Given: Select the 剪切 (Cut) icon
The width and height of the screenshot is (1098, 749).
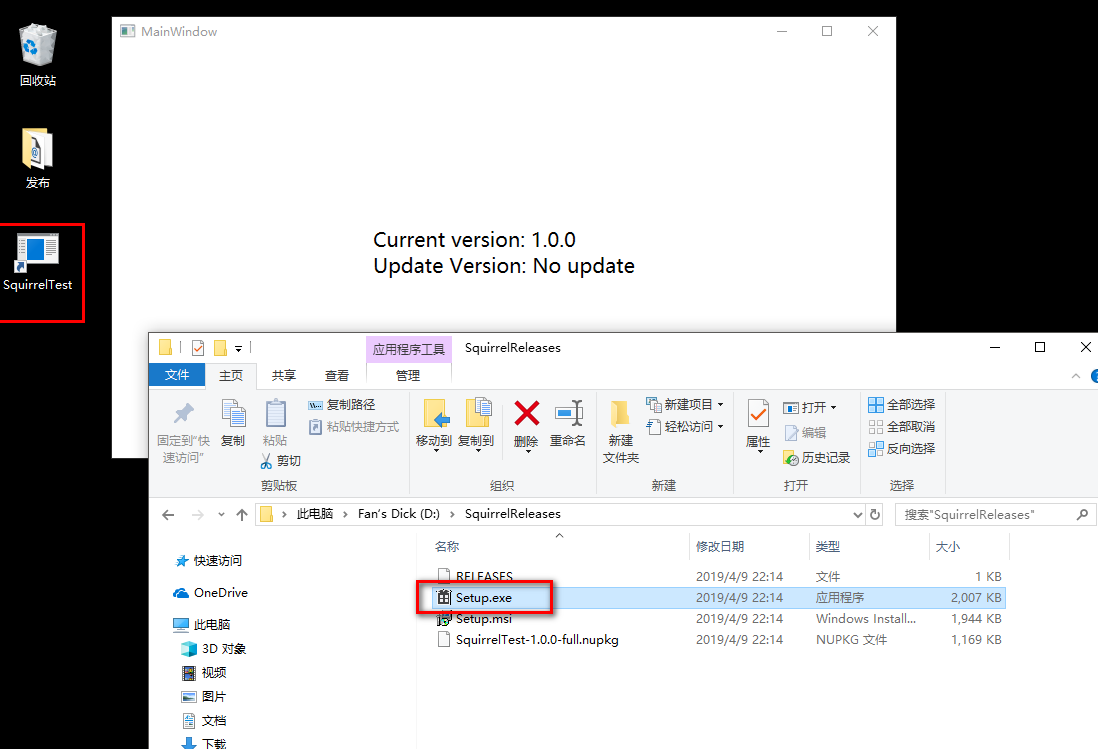Looking at the screenshot, I should click(x=281, y=460).
